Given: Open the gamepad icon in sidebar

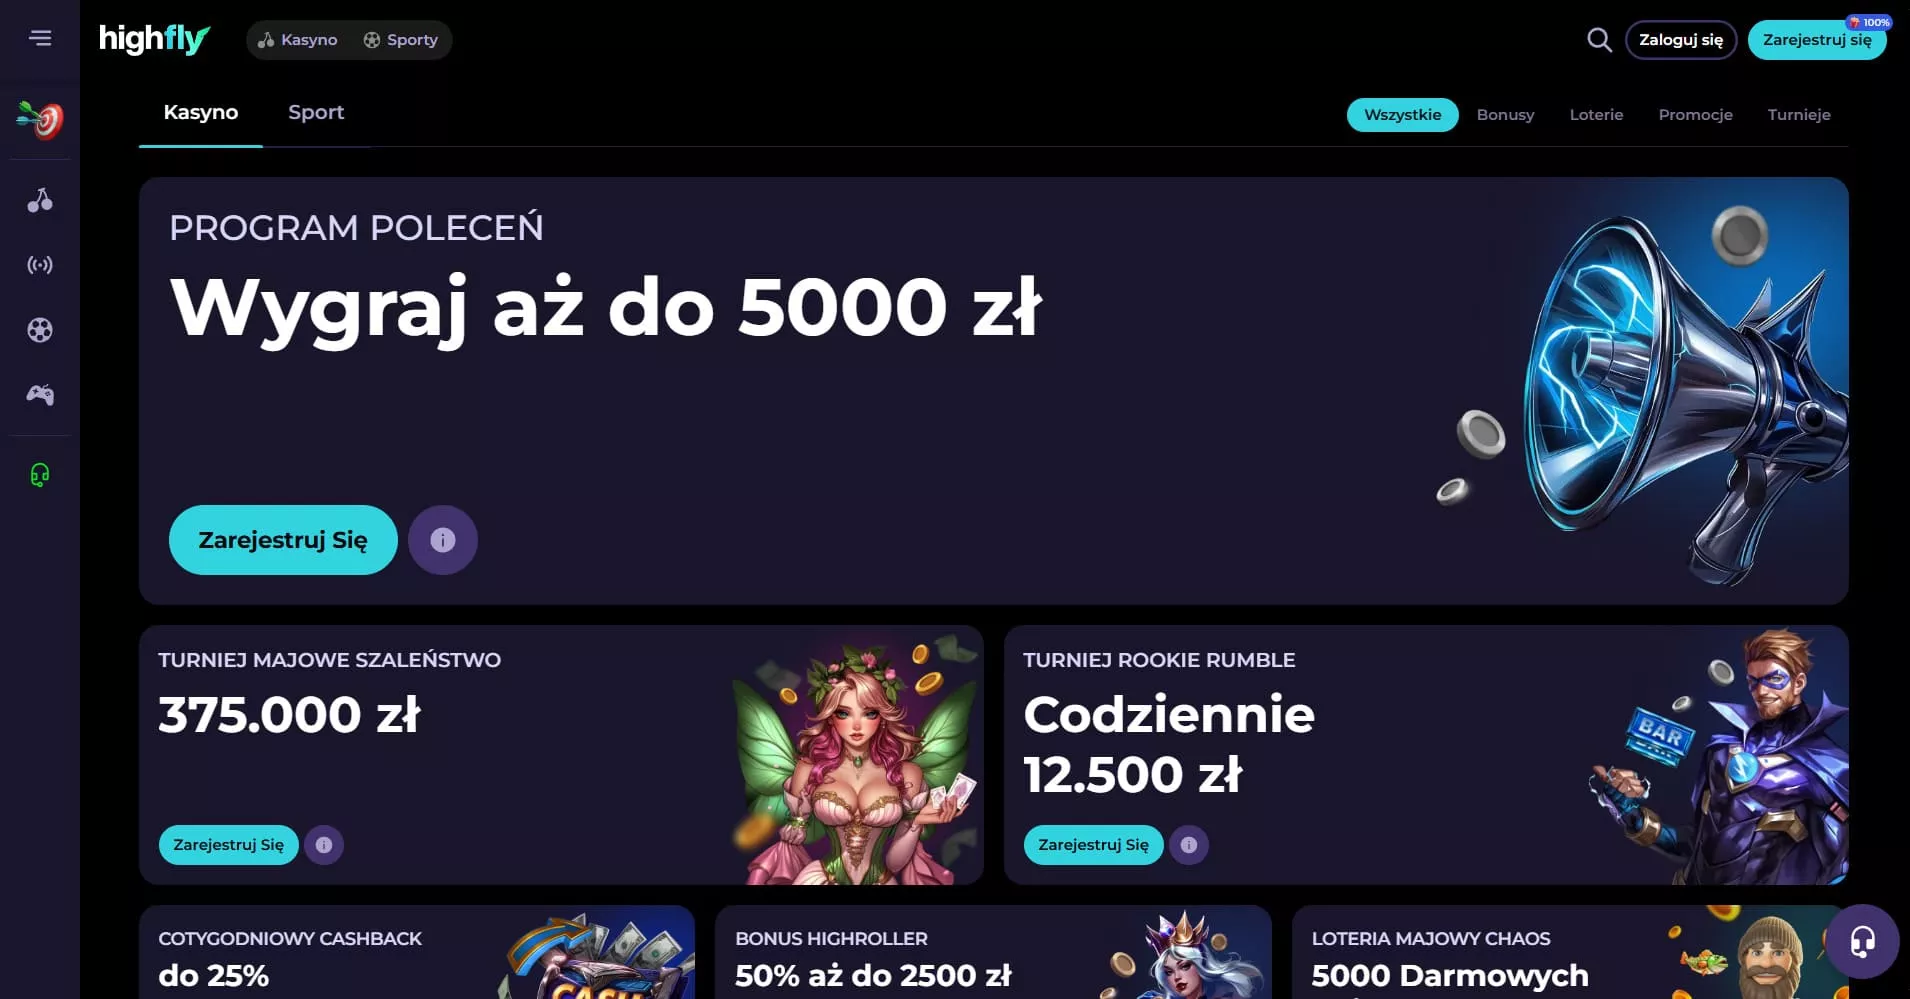Looking at the screenshot, I should [x=40, y=395].
